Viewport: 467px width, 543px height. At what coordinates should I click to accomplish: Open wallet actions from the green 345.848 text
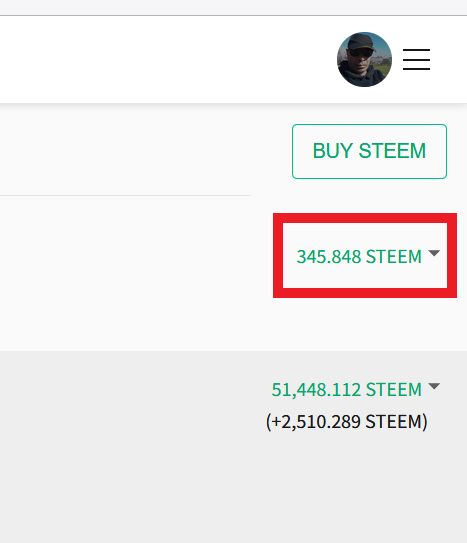pyautogui.click(x=359, y=257)
